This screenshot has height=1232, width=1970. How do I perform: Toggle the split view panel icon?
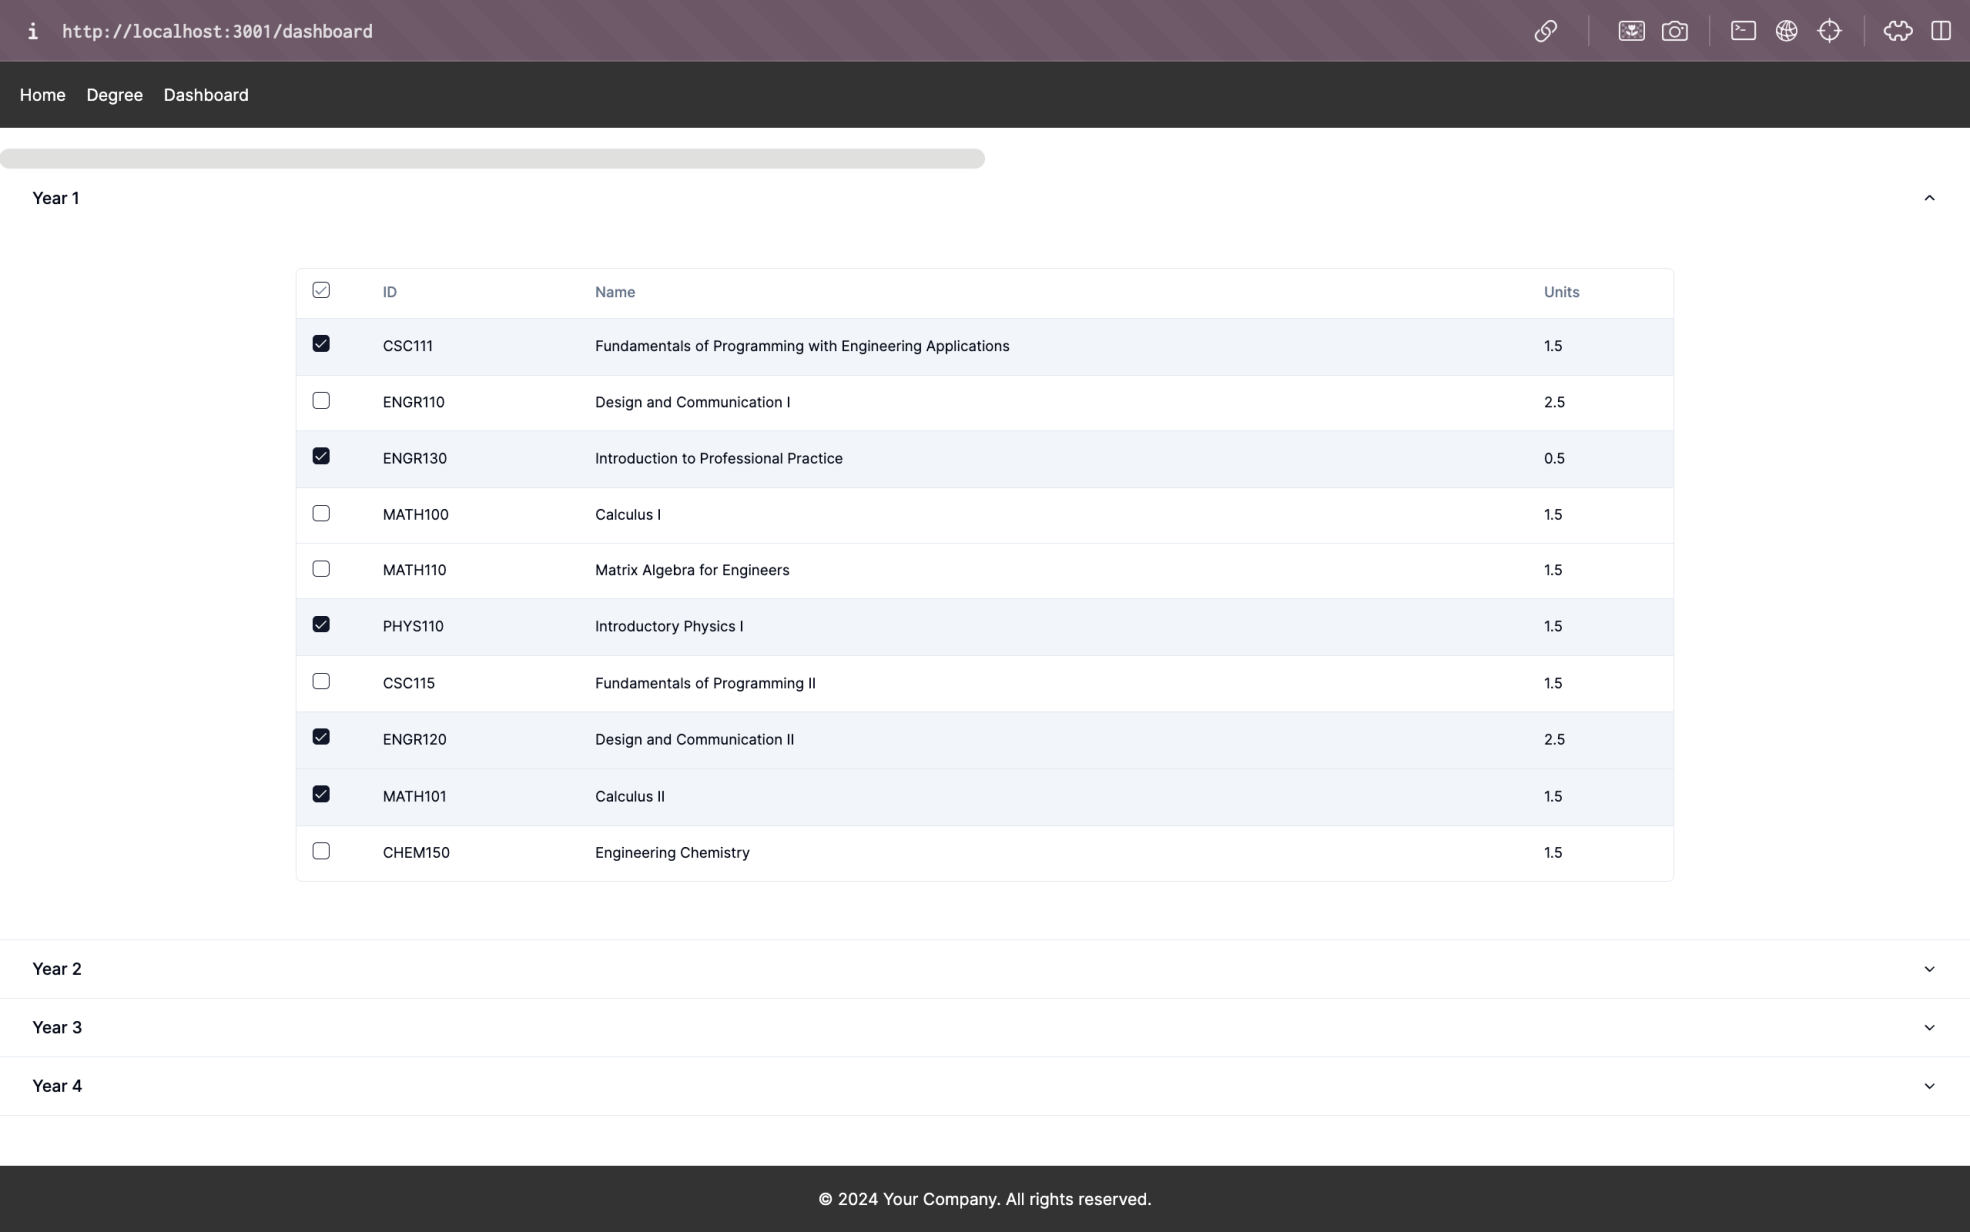pyautogui.click(x=1940, y=31)
